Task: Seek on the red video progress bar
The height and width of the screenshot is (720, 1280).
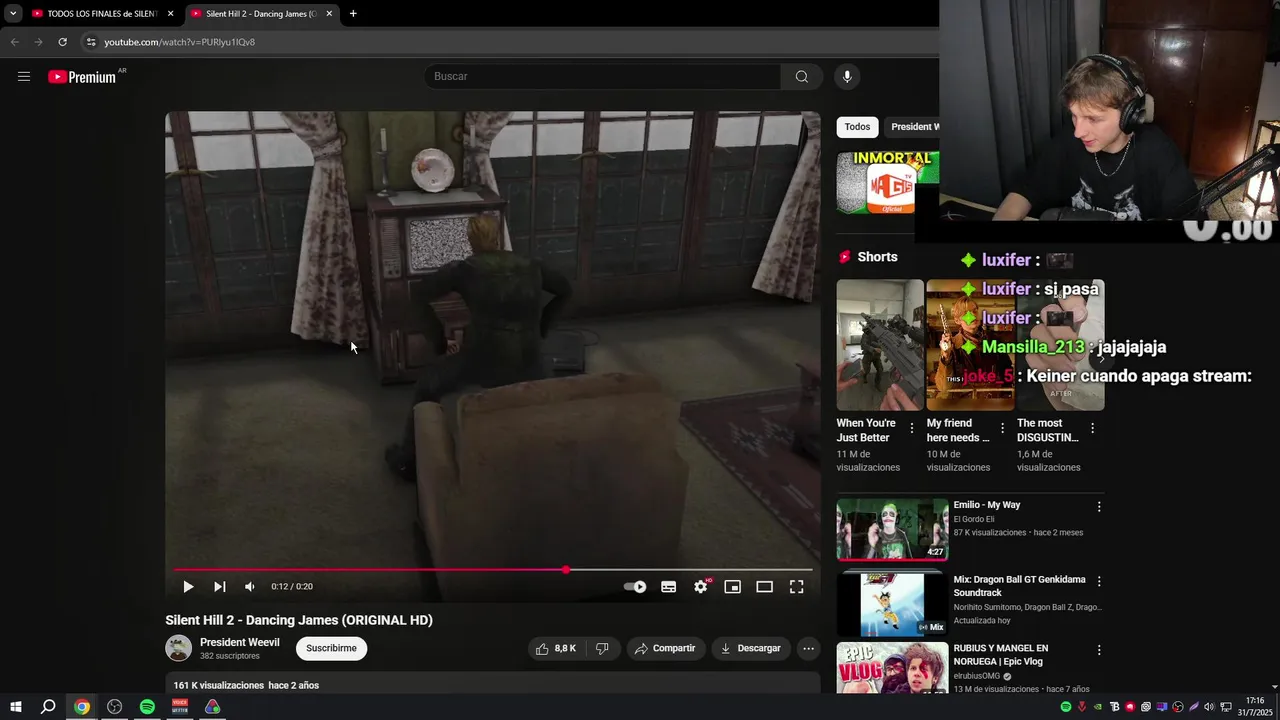Action: [x=493, y=569]
